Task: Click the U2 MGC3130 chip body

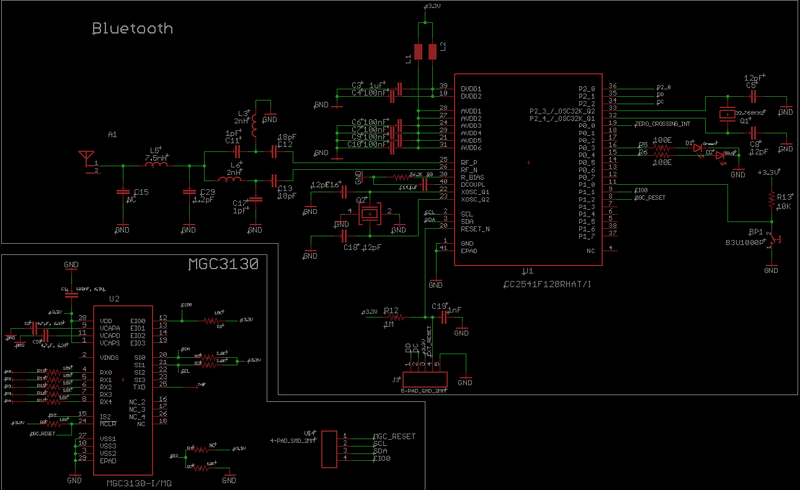Action: [x=123, y=390]
